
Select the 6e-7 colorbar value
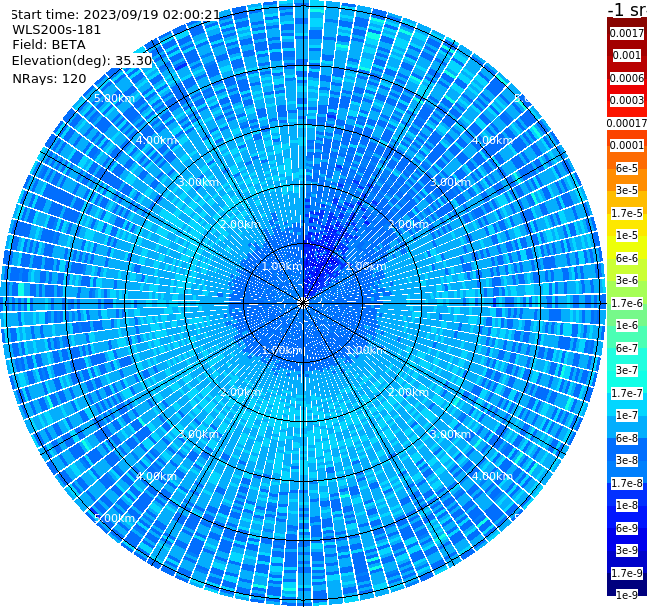(627, 348)
